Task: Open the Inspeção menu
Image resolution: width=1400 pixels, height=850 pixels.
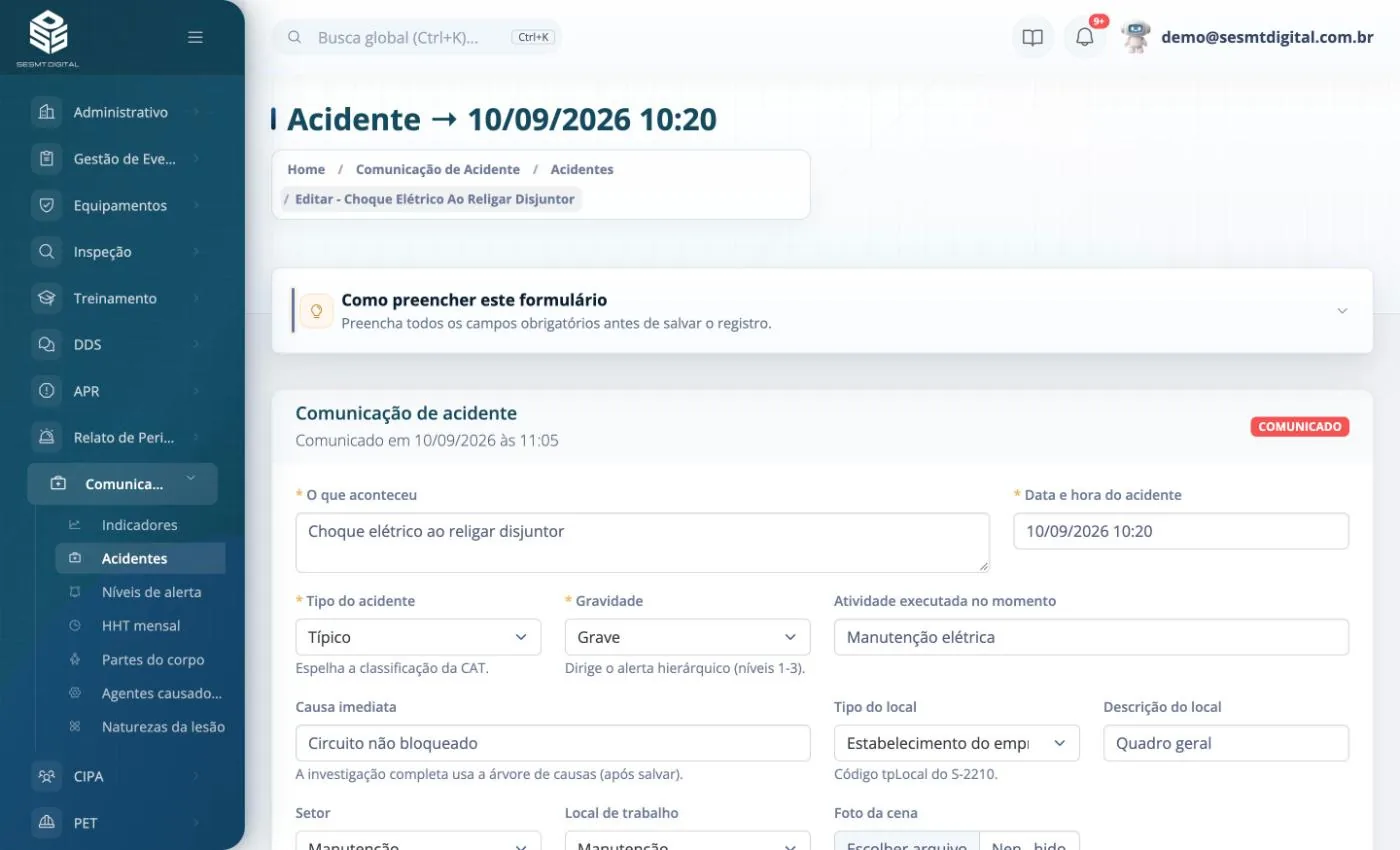Action: pos(122,251)
